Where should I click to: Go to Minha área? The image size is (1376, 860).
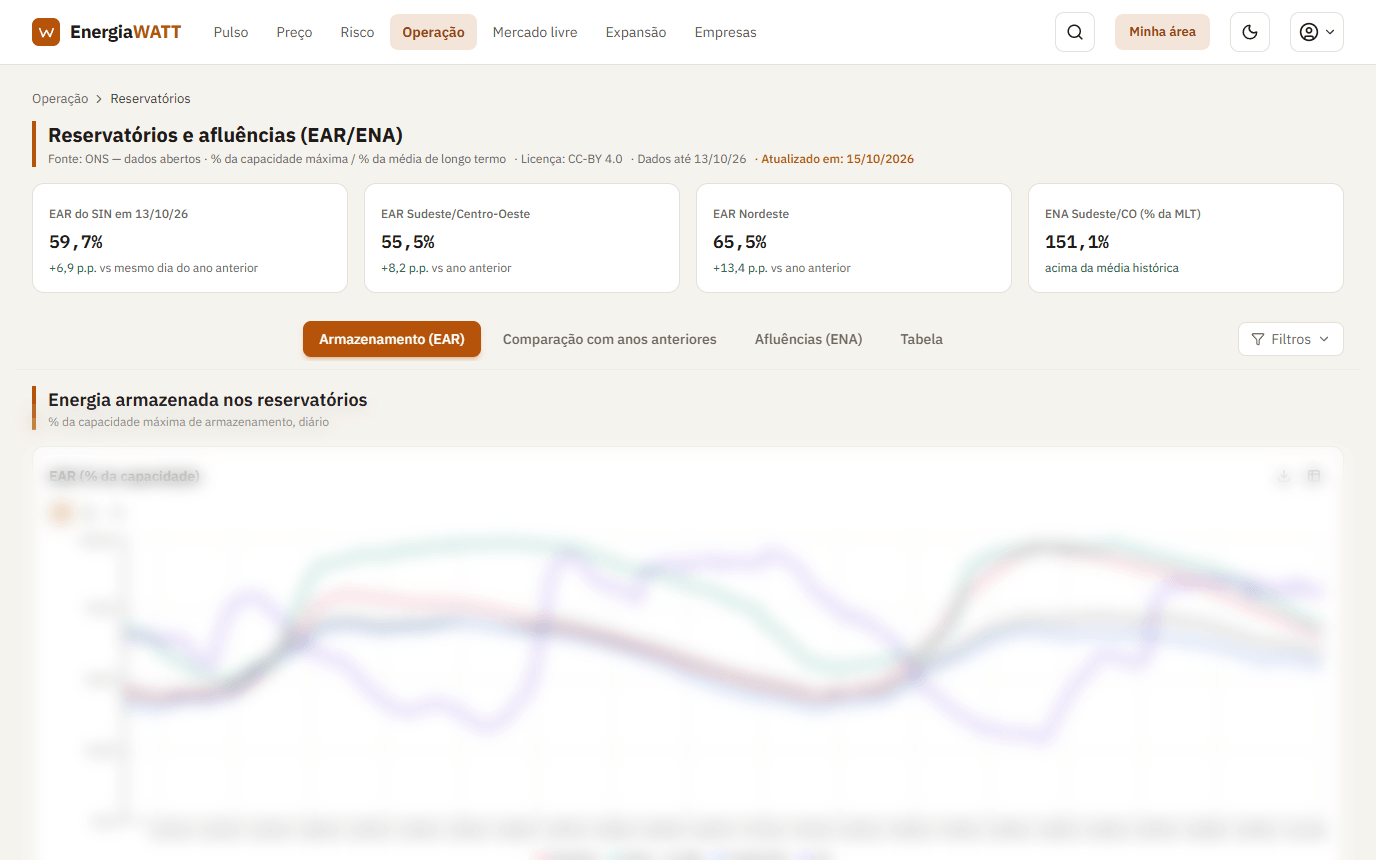pos(1162,32)
